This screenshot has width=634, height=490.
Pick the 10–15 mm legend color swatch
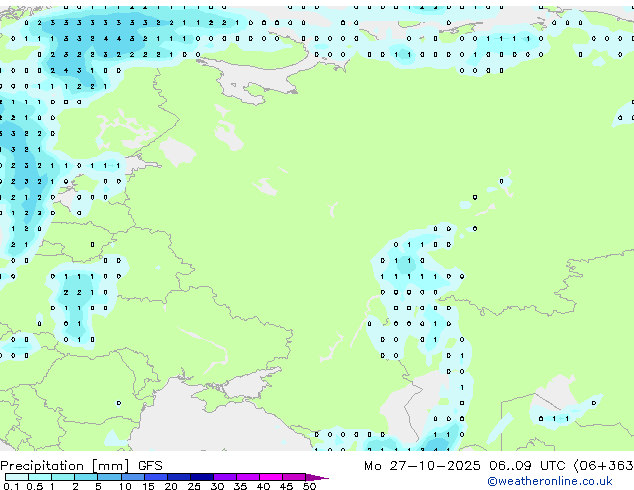[133, 477]
